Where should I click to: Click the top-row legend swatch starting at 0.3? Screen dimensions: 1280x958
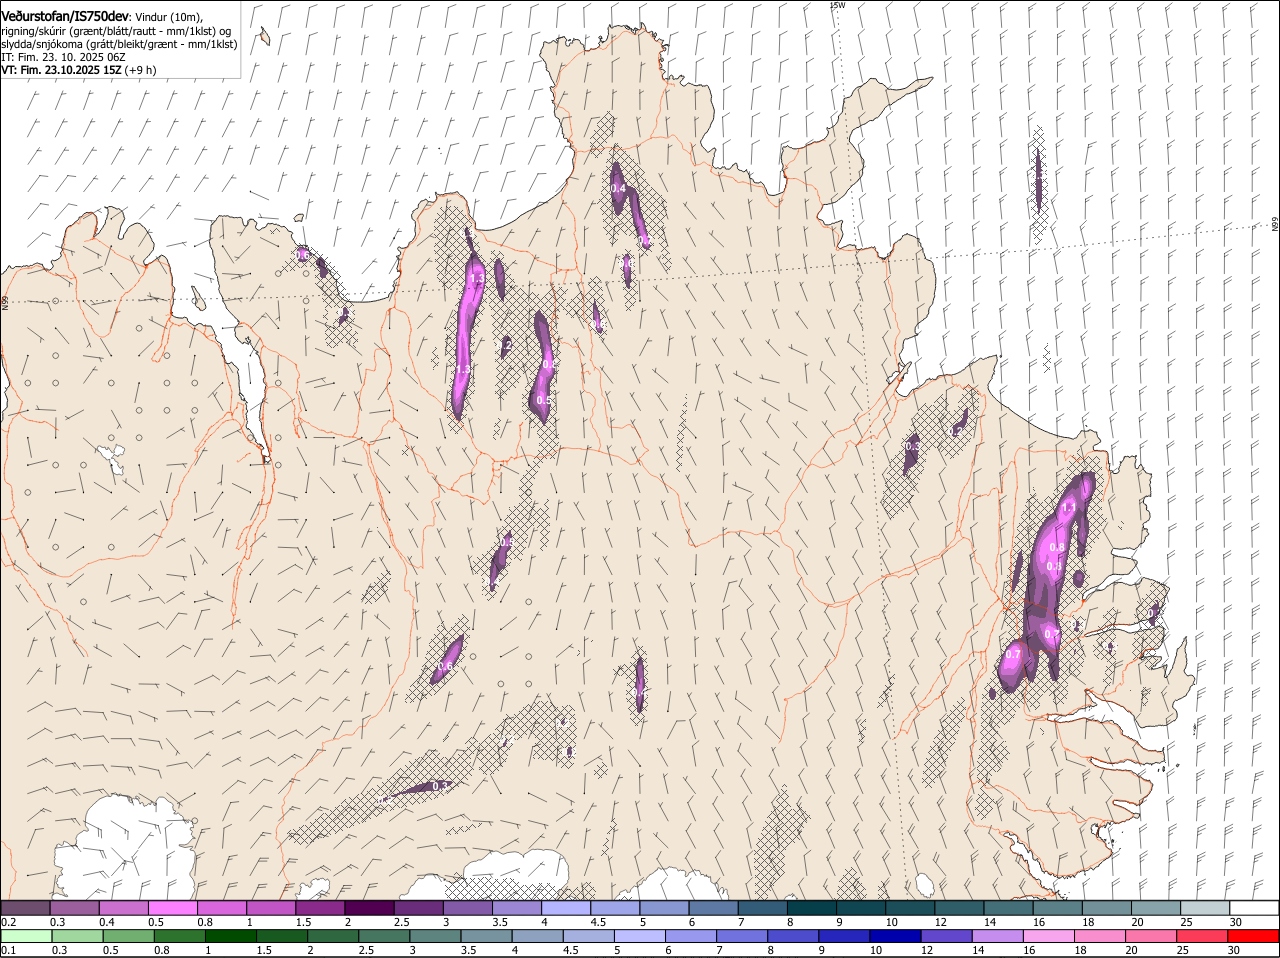pyautogui.click(x=74, y=907)
